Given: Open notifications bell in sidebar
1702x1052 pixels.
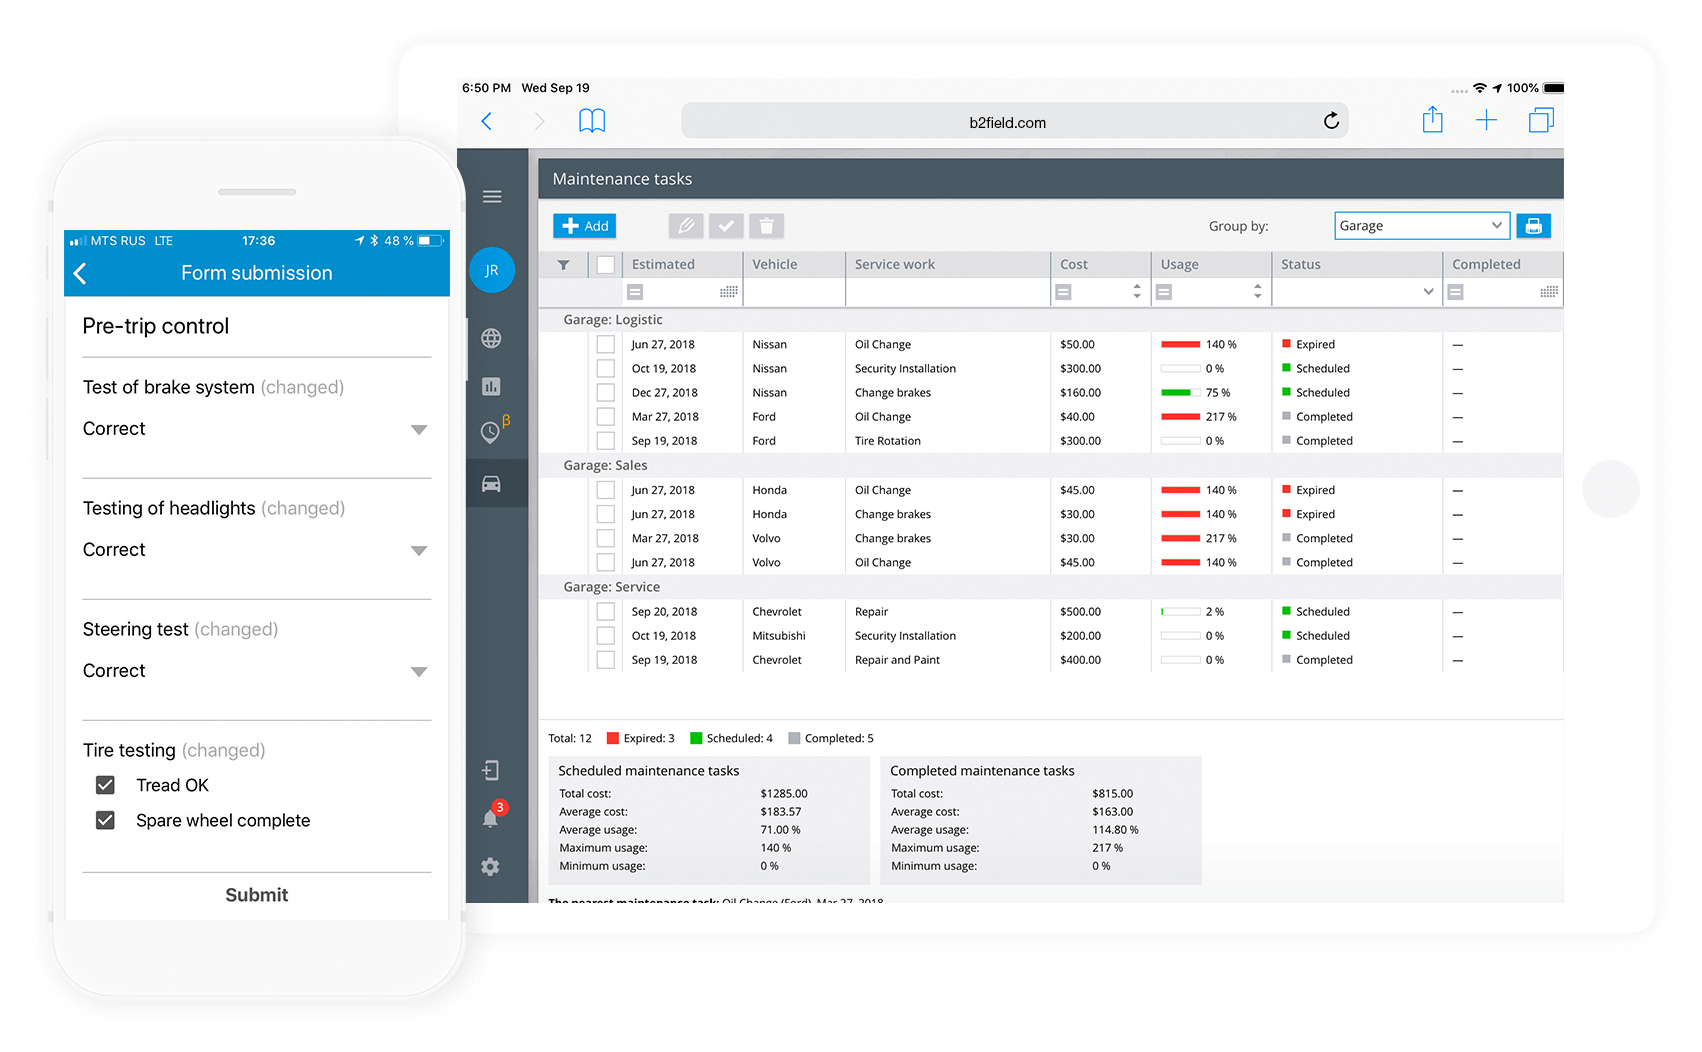Looking at the screenshot, I should point(491,818).
